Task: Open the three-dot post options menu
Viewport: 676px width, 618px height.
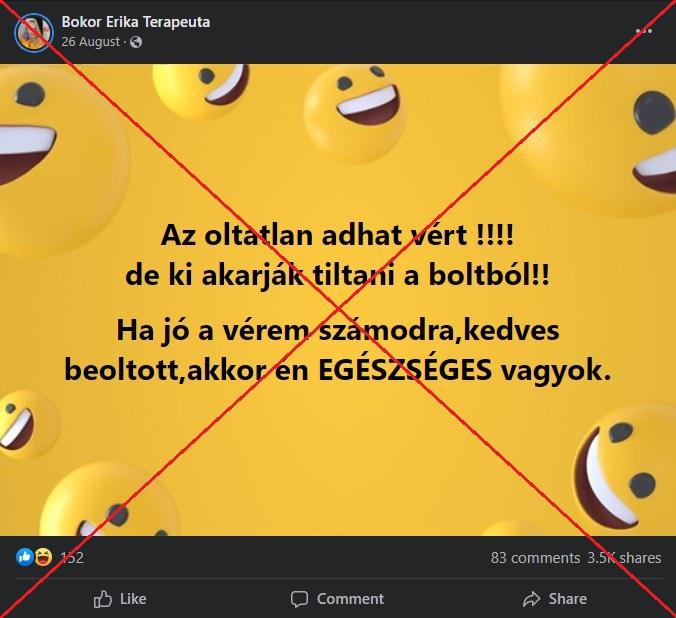Action: tap(644, 31)
